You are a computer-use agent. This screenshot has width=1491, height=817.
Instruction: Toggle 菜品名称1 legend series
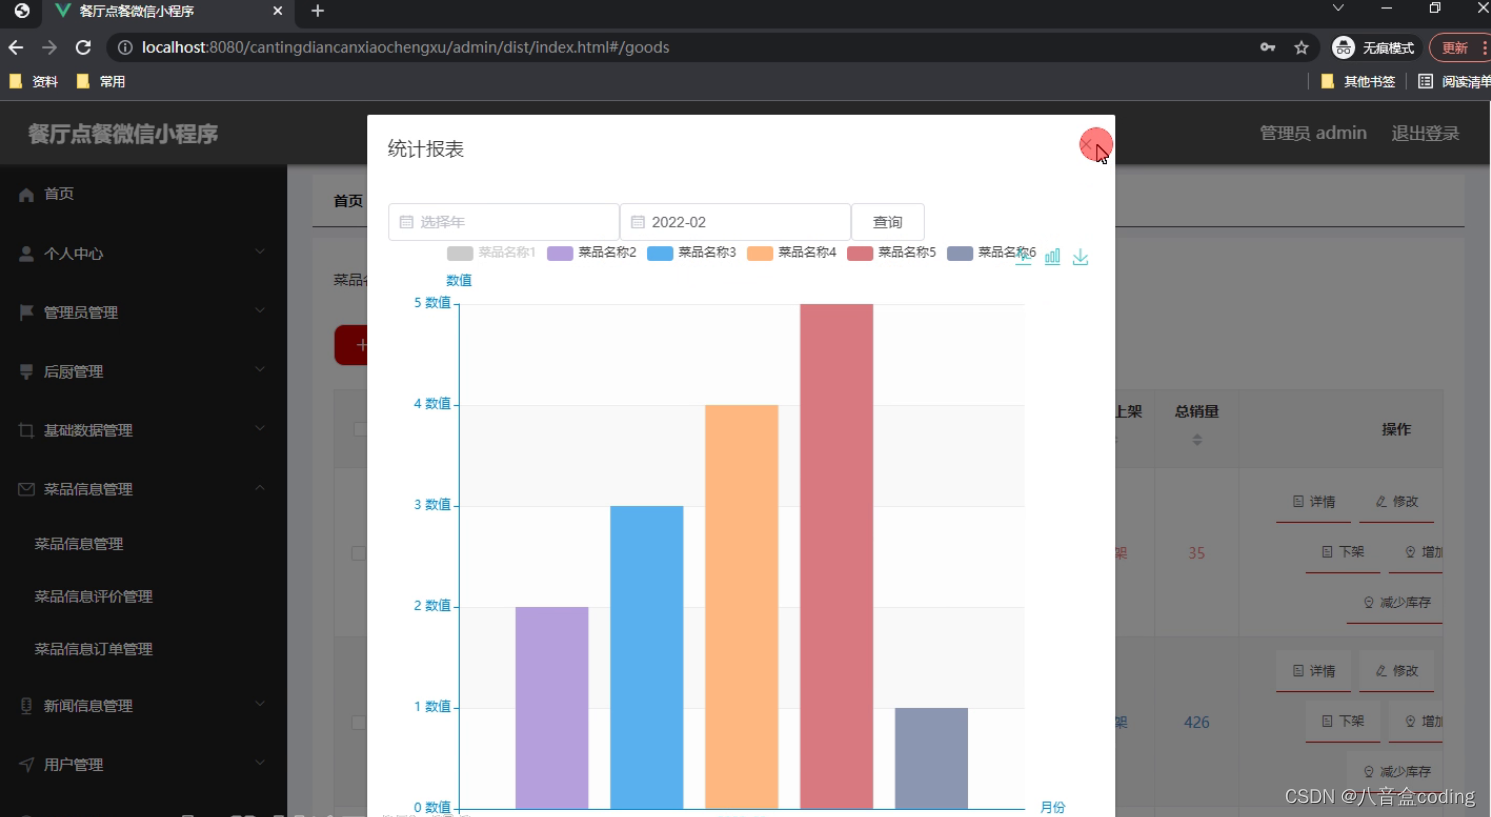click(x=491, y=253)
